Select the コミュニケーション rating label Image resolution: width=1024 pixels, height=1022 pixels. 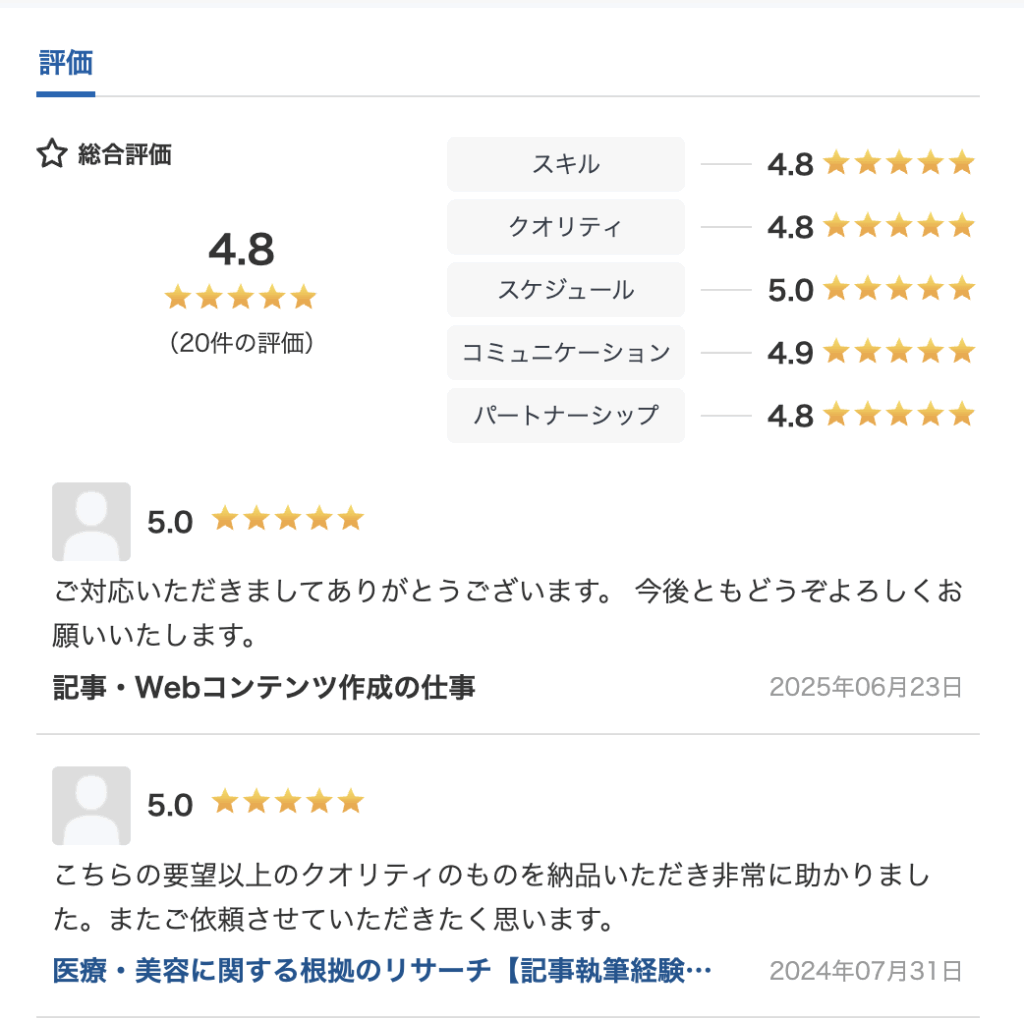tap(566, 353)
